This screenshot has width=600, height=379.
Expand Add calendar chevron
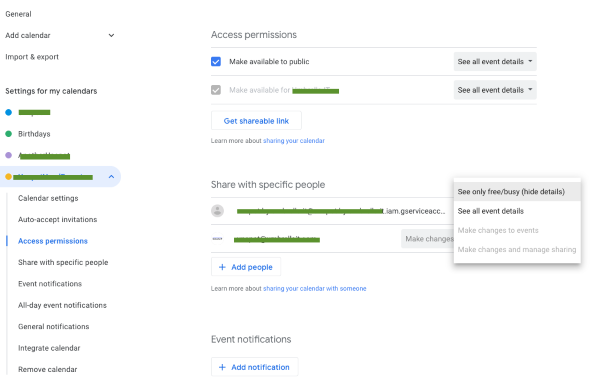click(x=111, y=36)
